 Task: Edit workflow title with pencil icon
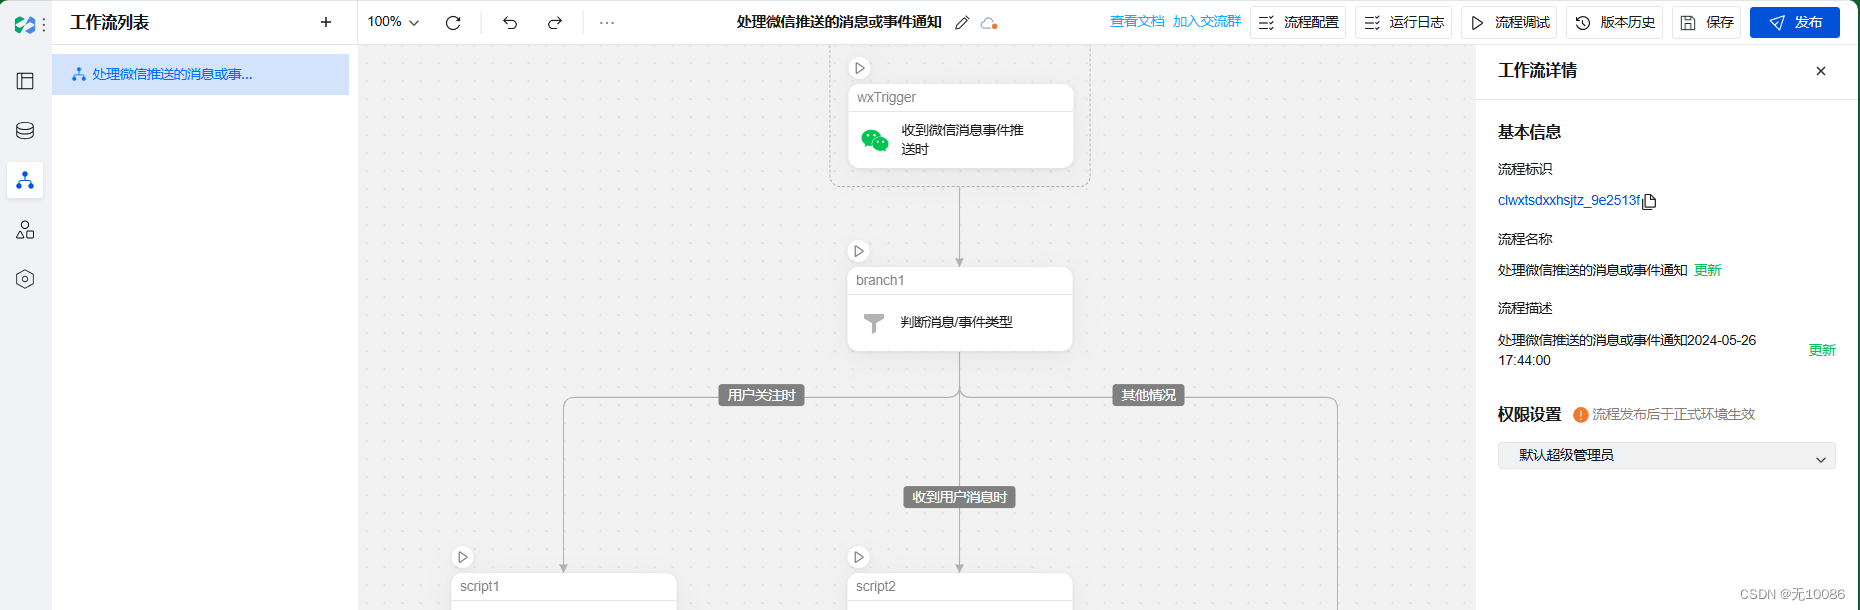tap(962, 22)
